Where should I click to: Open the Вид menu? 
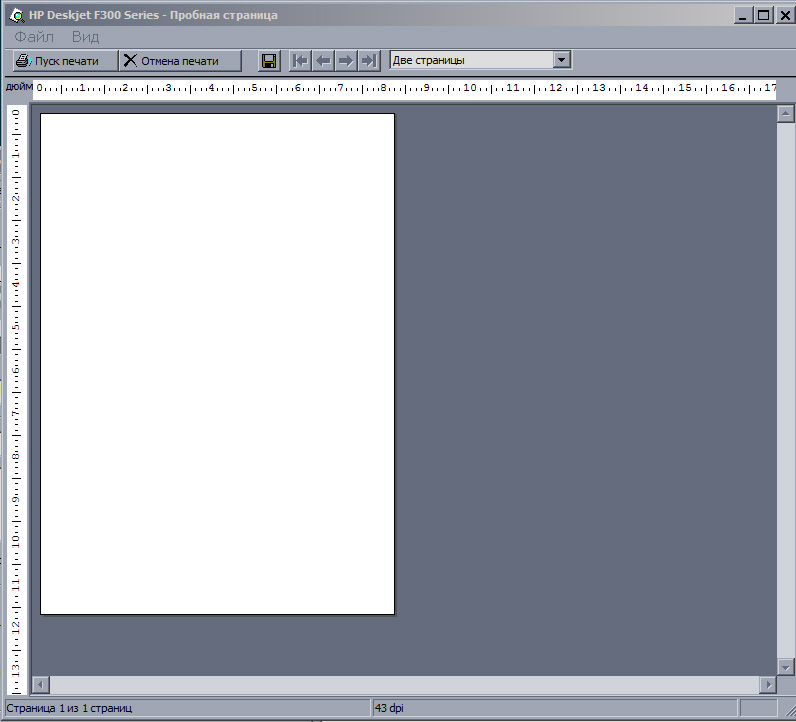85,37
